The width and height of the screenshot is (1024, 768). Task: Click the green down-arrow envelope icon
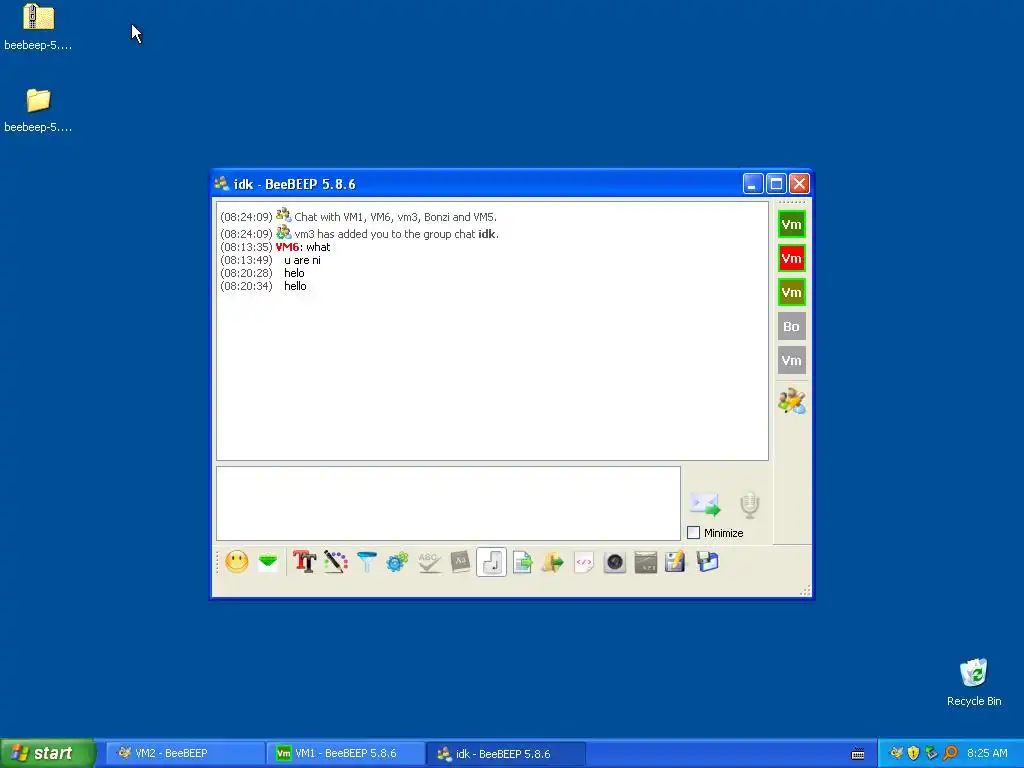click(x=268, y=562)
